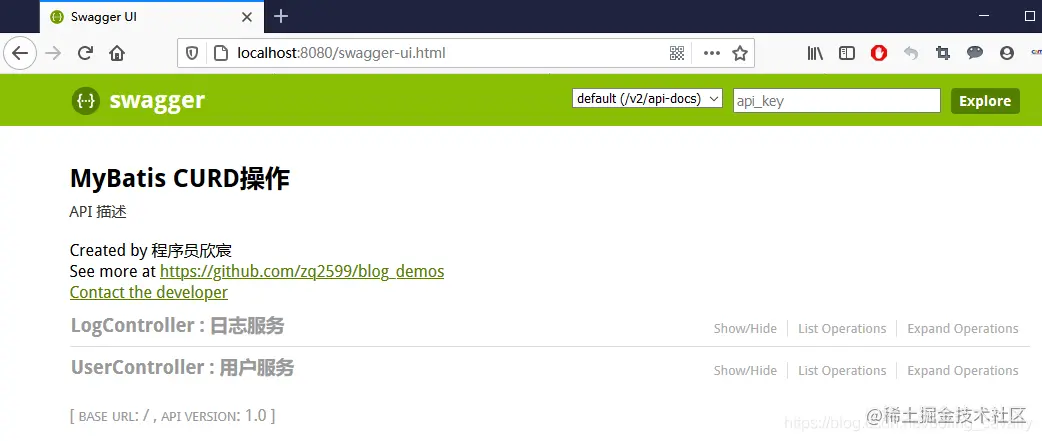This screenshot has height=441, width=1042.
Task: Click List Operations for LogController
Action: click(842, 329)
